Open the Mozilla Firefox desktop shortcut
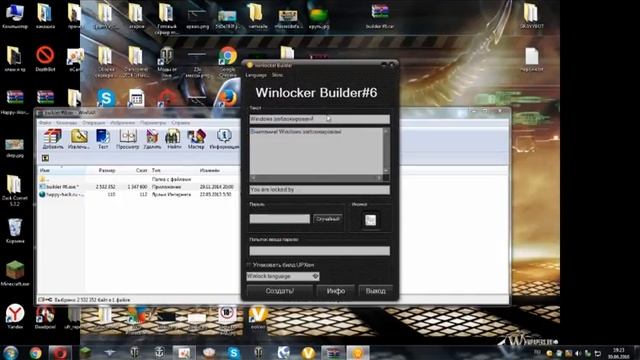The width and height of the screenshot is (640, 360). click(x=228, y=98)
